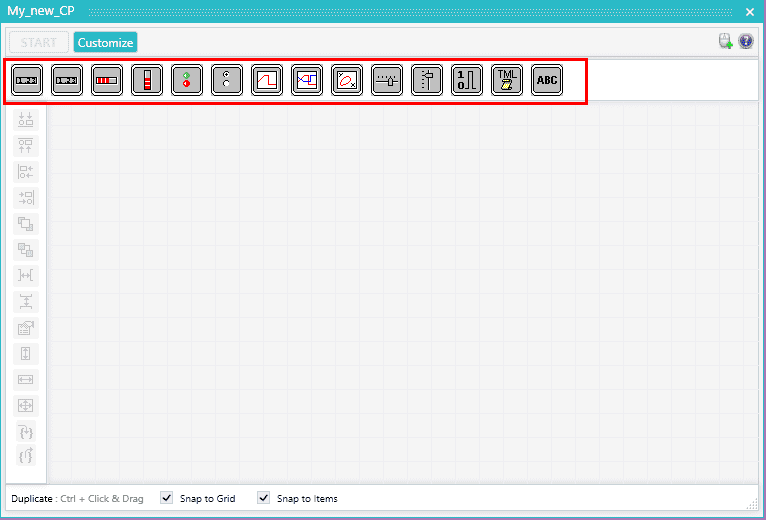Select the second value object icon from left
Viewport: 766px width, 520px height.
(67, 80)
